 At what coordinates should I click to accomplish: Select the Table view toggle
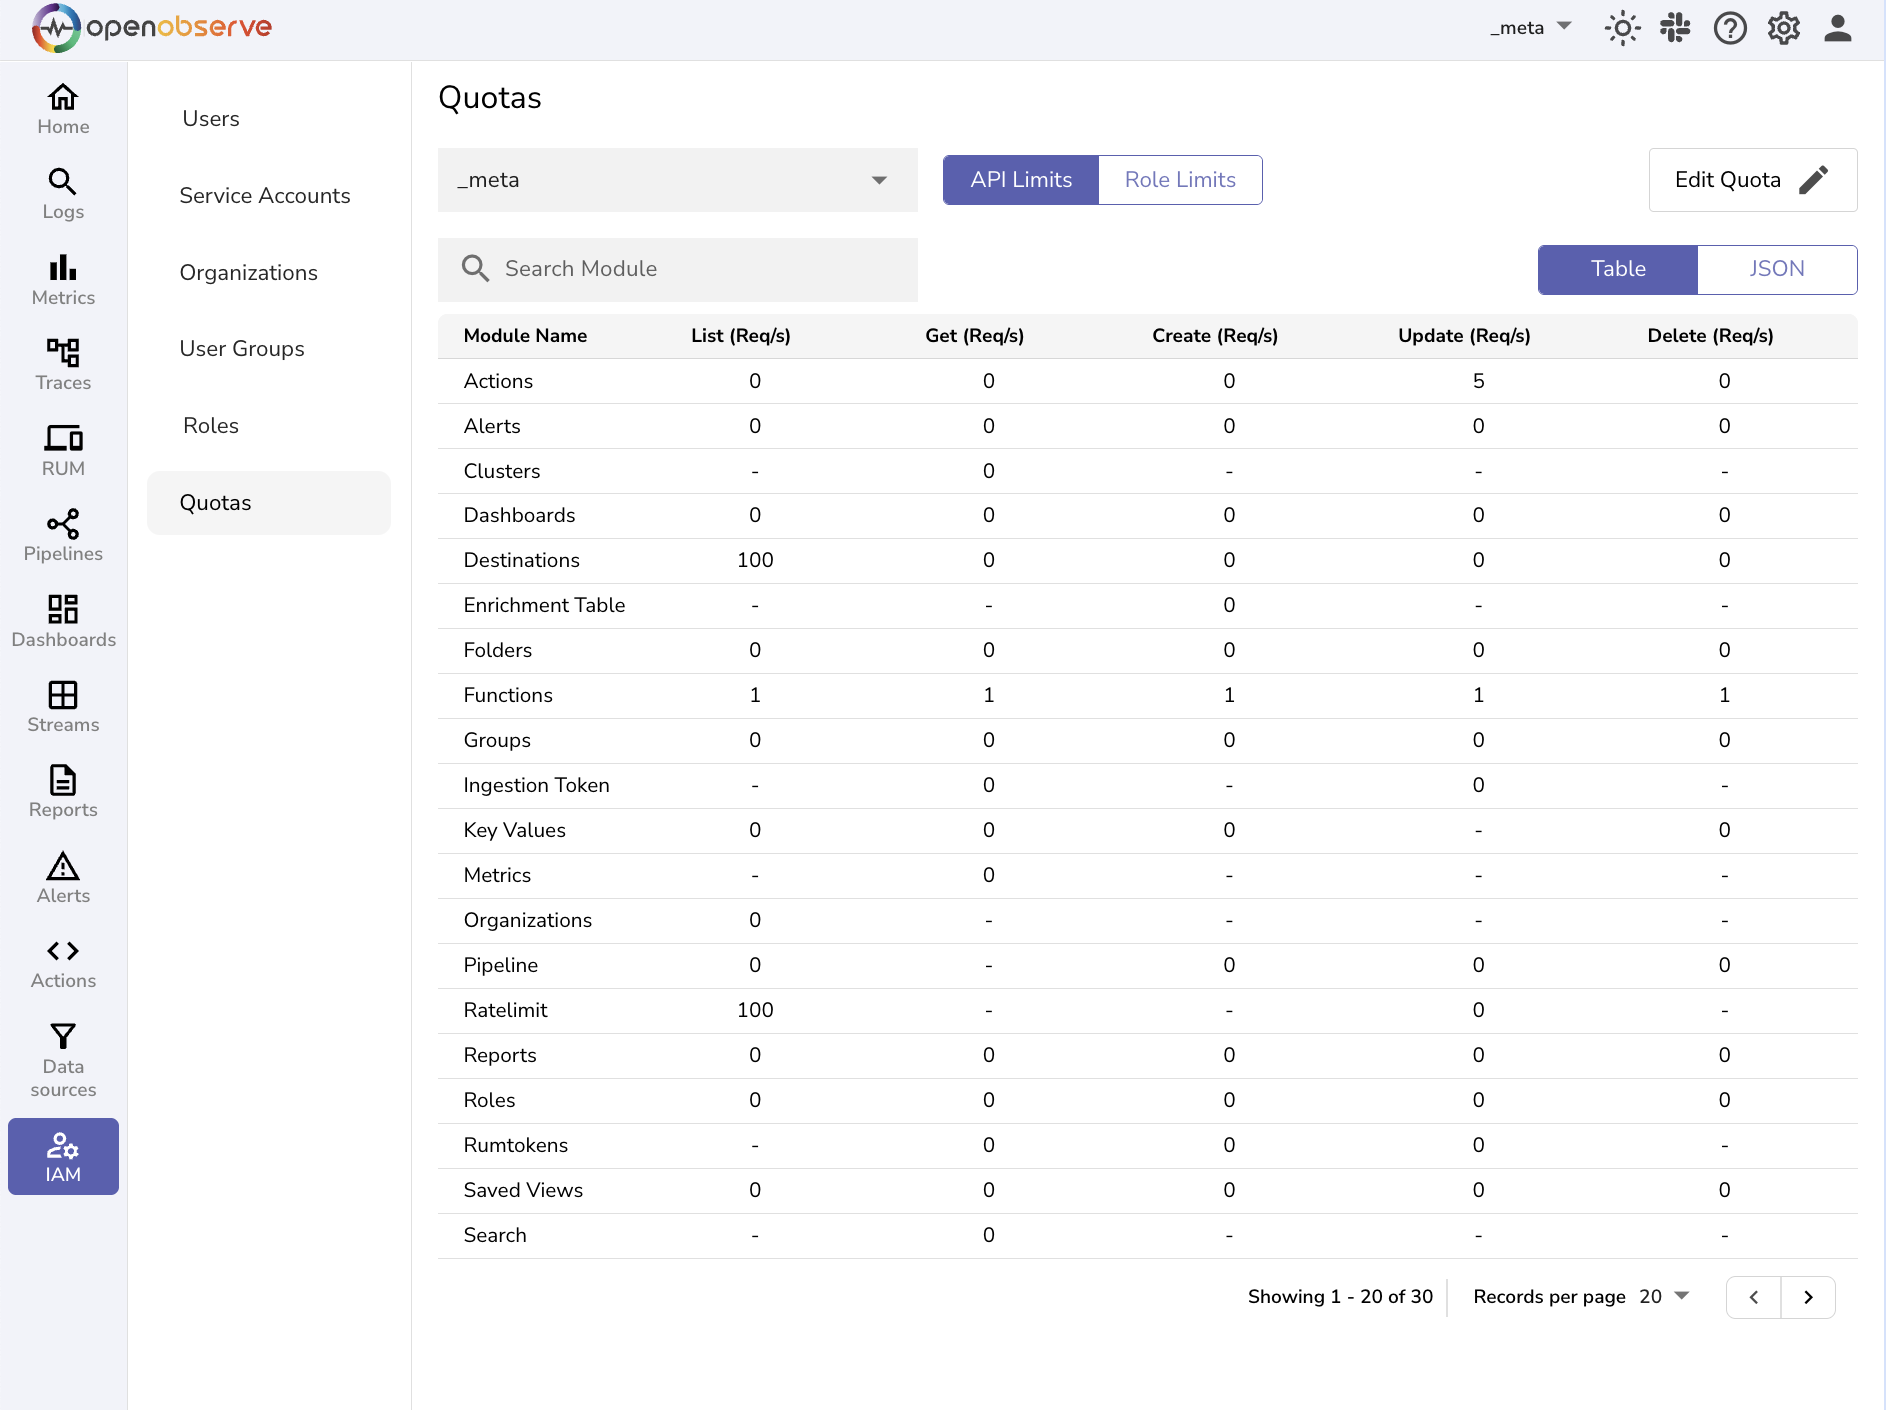1618,269
